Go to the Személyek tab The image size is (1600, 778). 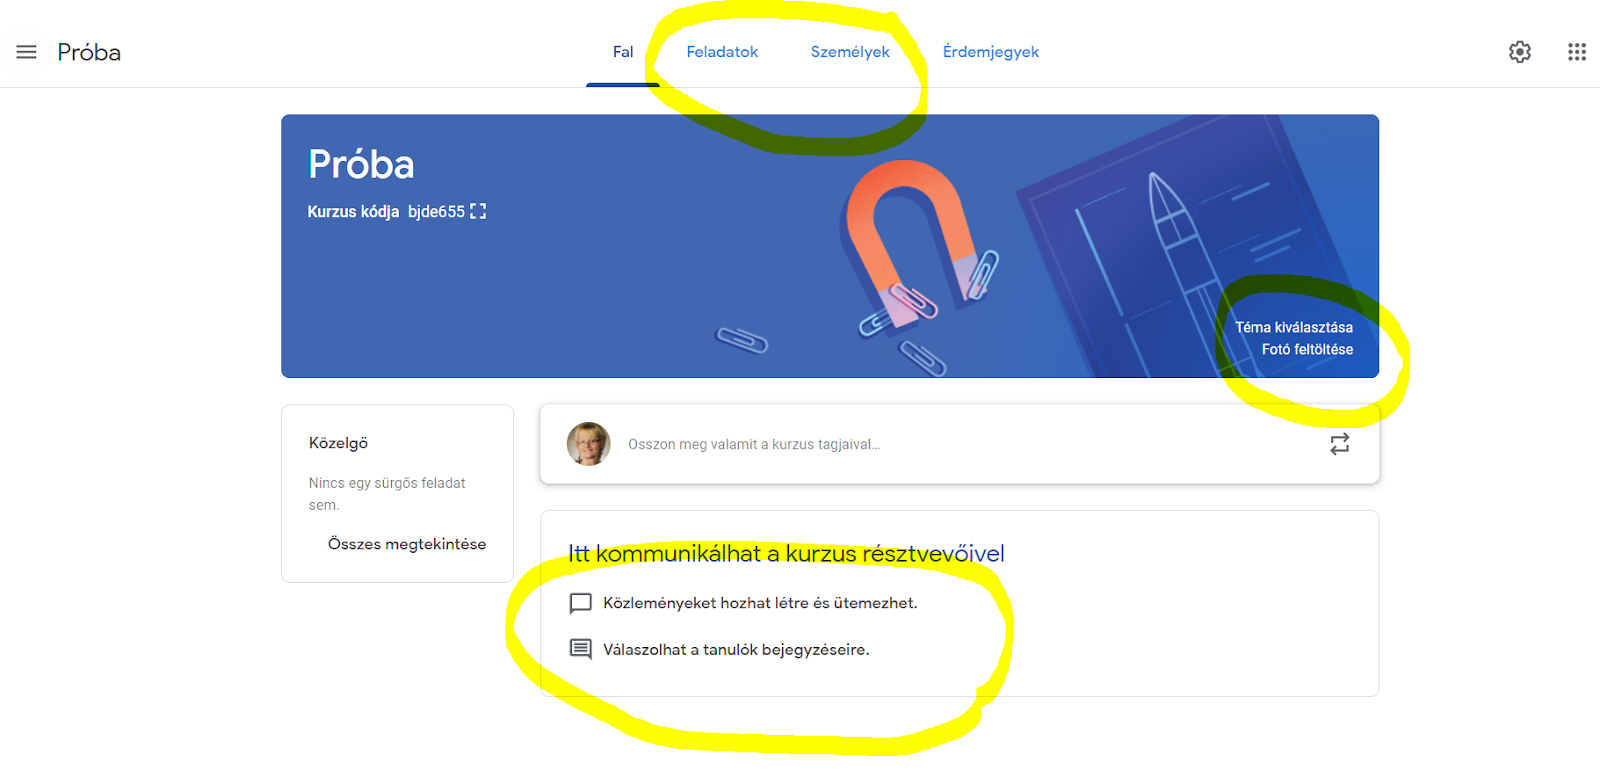850,52
